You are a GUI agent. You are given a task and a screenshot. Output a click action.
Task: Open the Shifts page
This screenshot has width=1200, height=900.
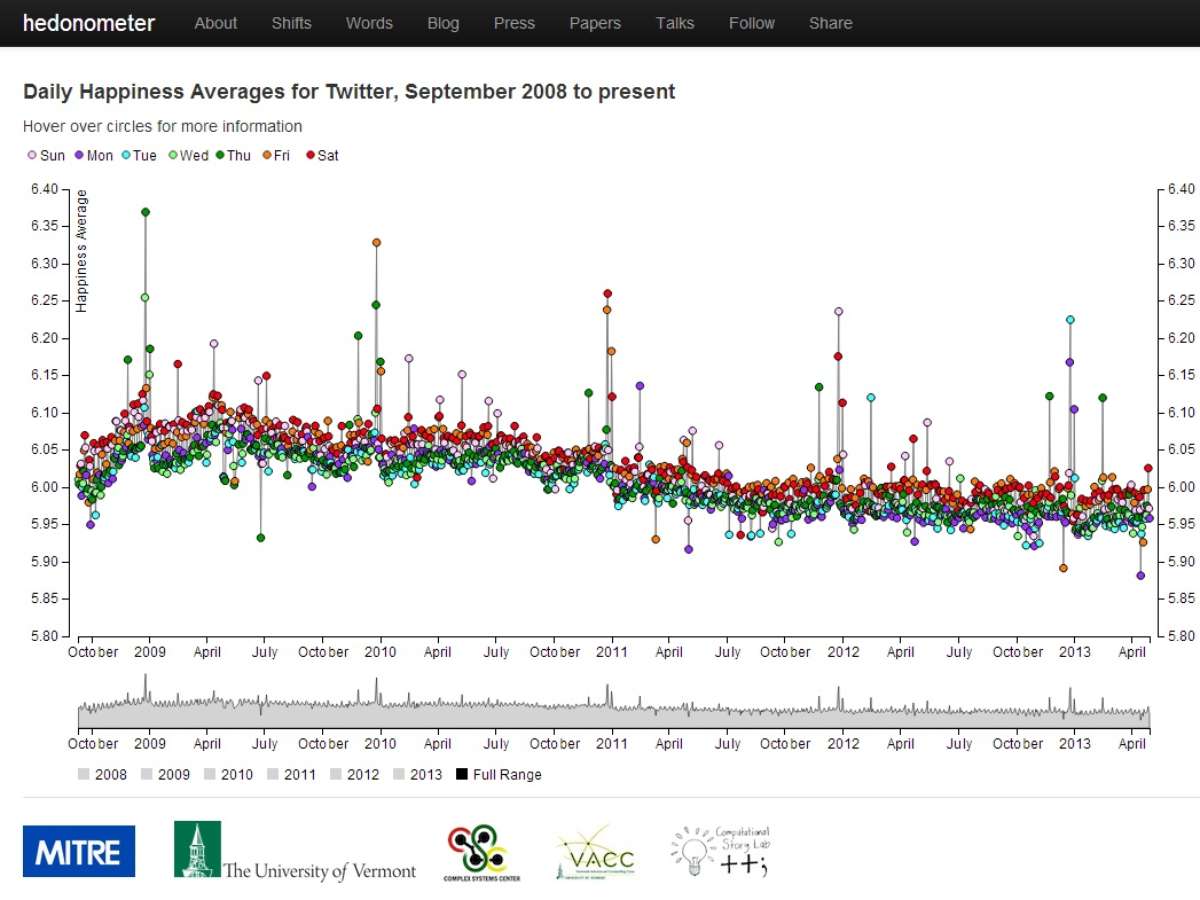click(x=291, y=23)
